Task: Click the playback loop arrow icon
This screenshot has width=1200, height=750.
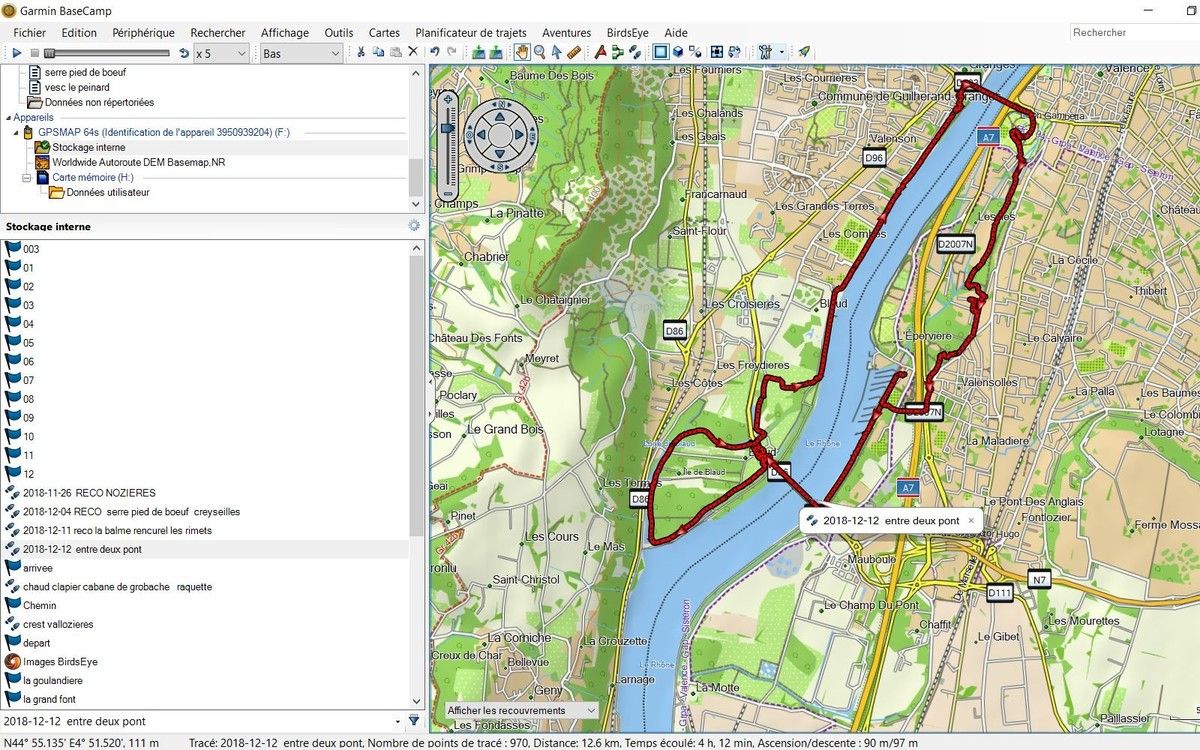Action: click(x=184, y=52)
